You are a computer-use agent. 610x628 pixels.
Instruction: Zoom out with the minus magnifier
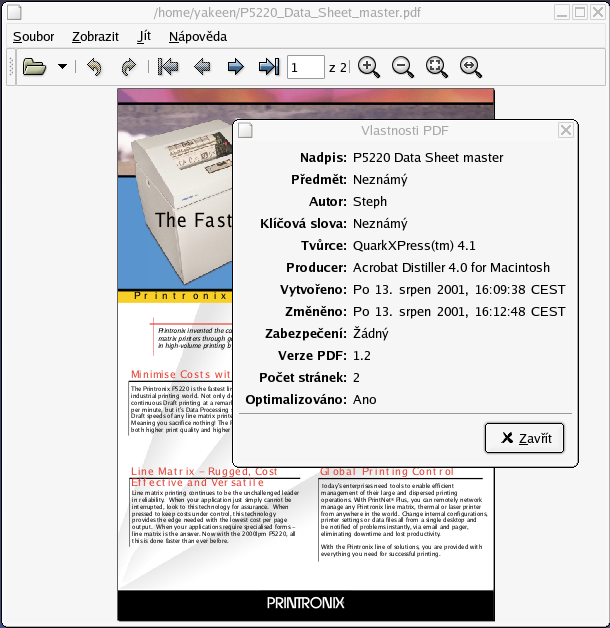pyautogui.click(x=403, y=67)
